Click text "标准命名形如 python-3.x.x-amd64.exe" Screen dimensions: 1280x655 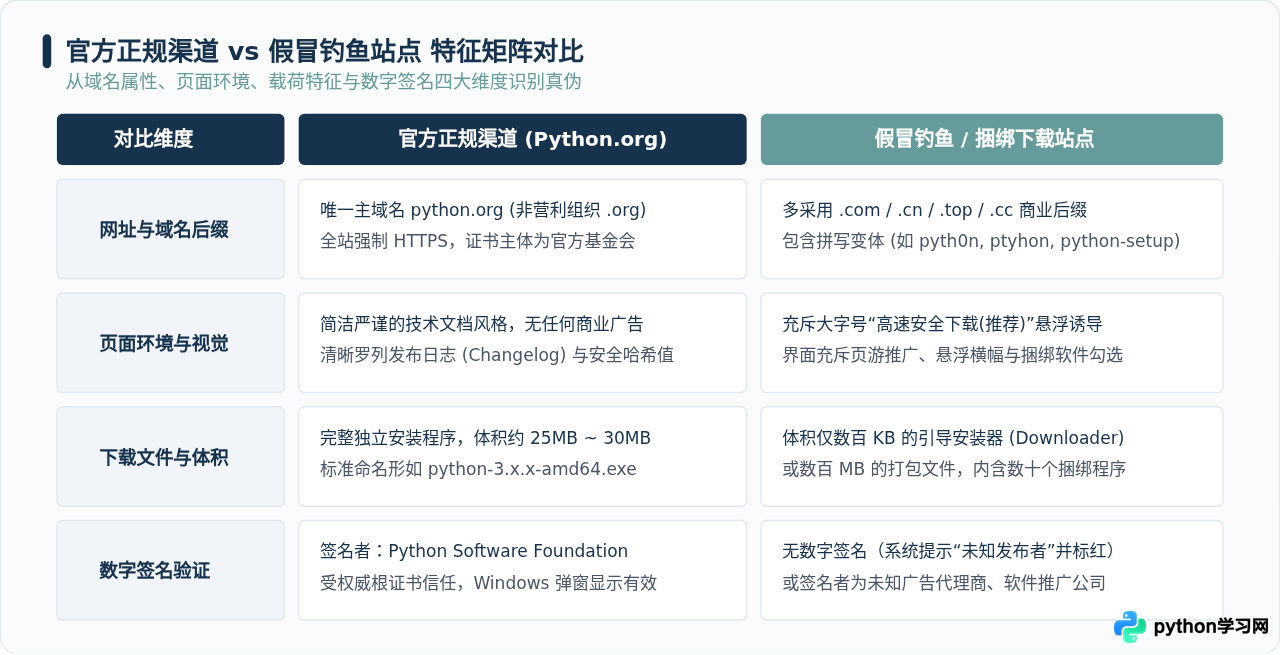point(478,469)
